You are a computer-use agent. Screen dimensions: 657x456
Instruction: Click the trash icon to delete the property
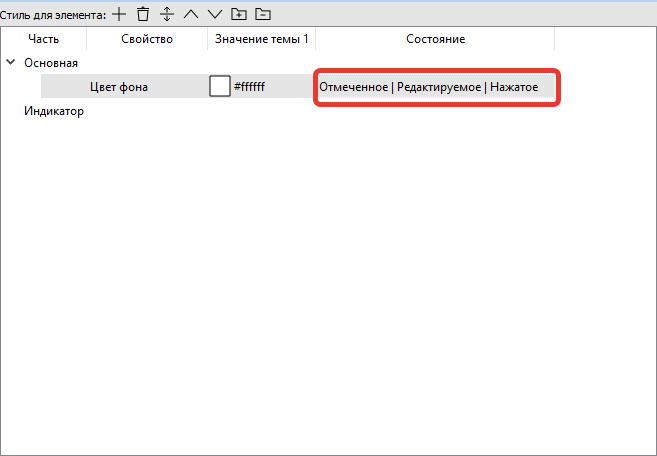[143, 14]
